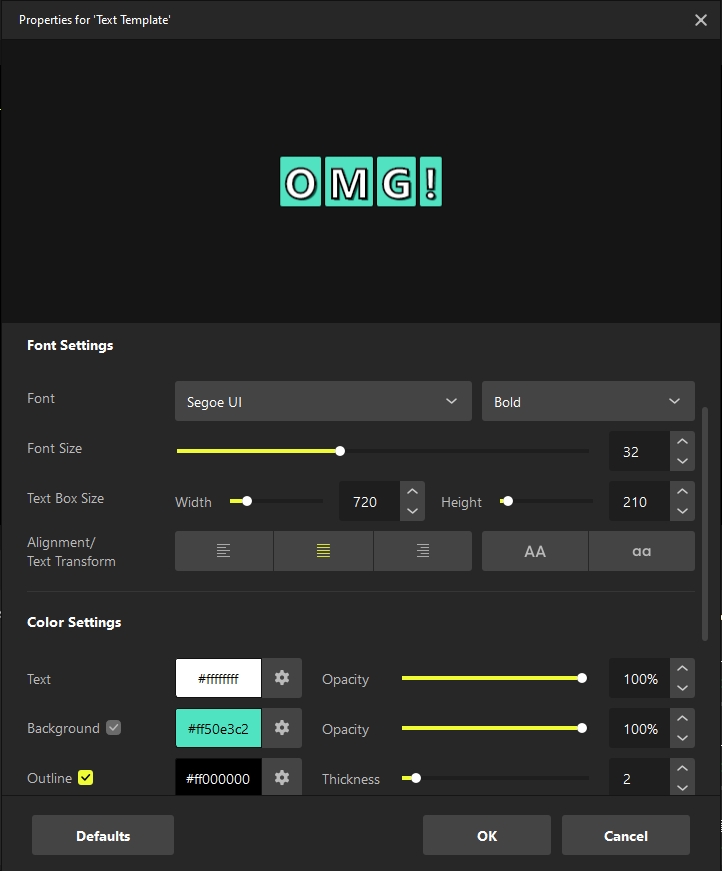This screenshot has width=722, height=871.
Task: Apply uppercase AA text transform
Action: pos(535,551)
